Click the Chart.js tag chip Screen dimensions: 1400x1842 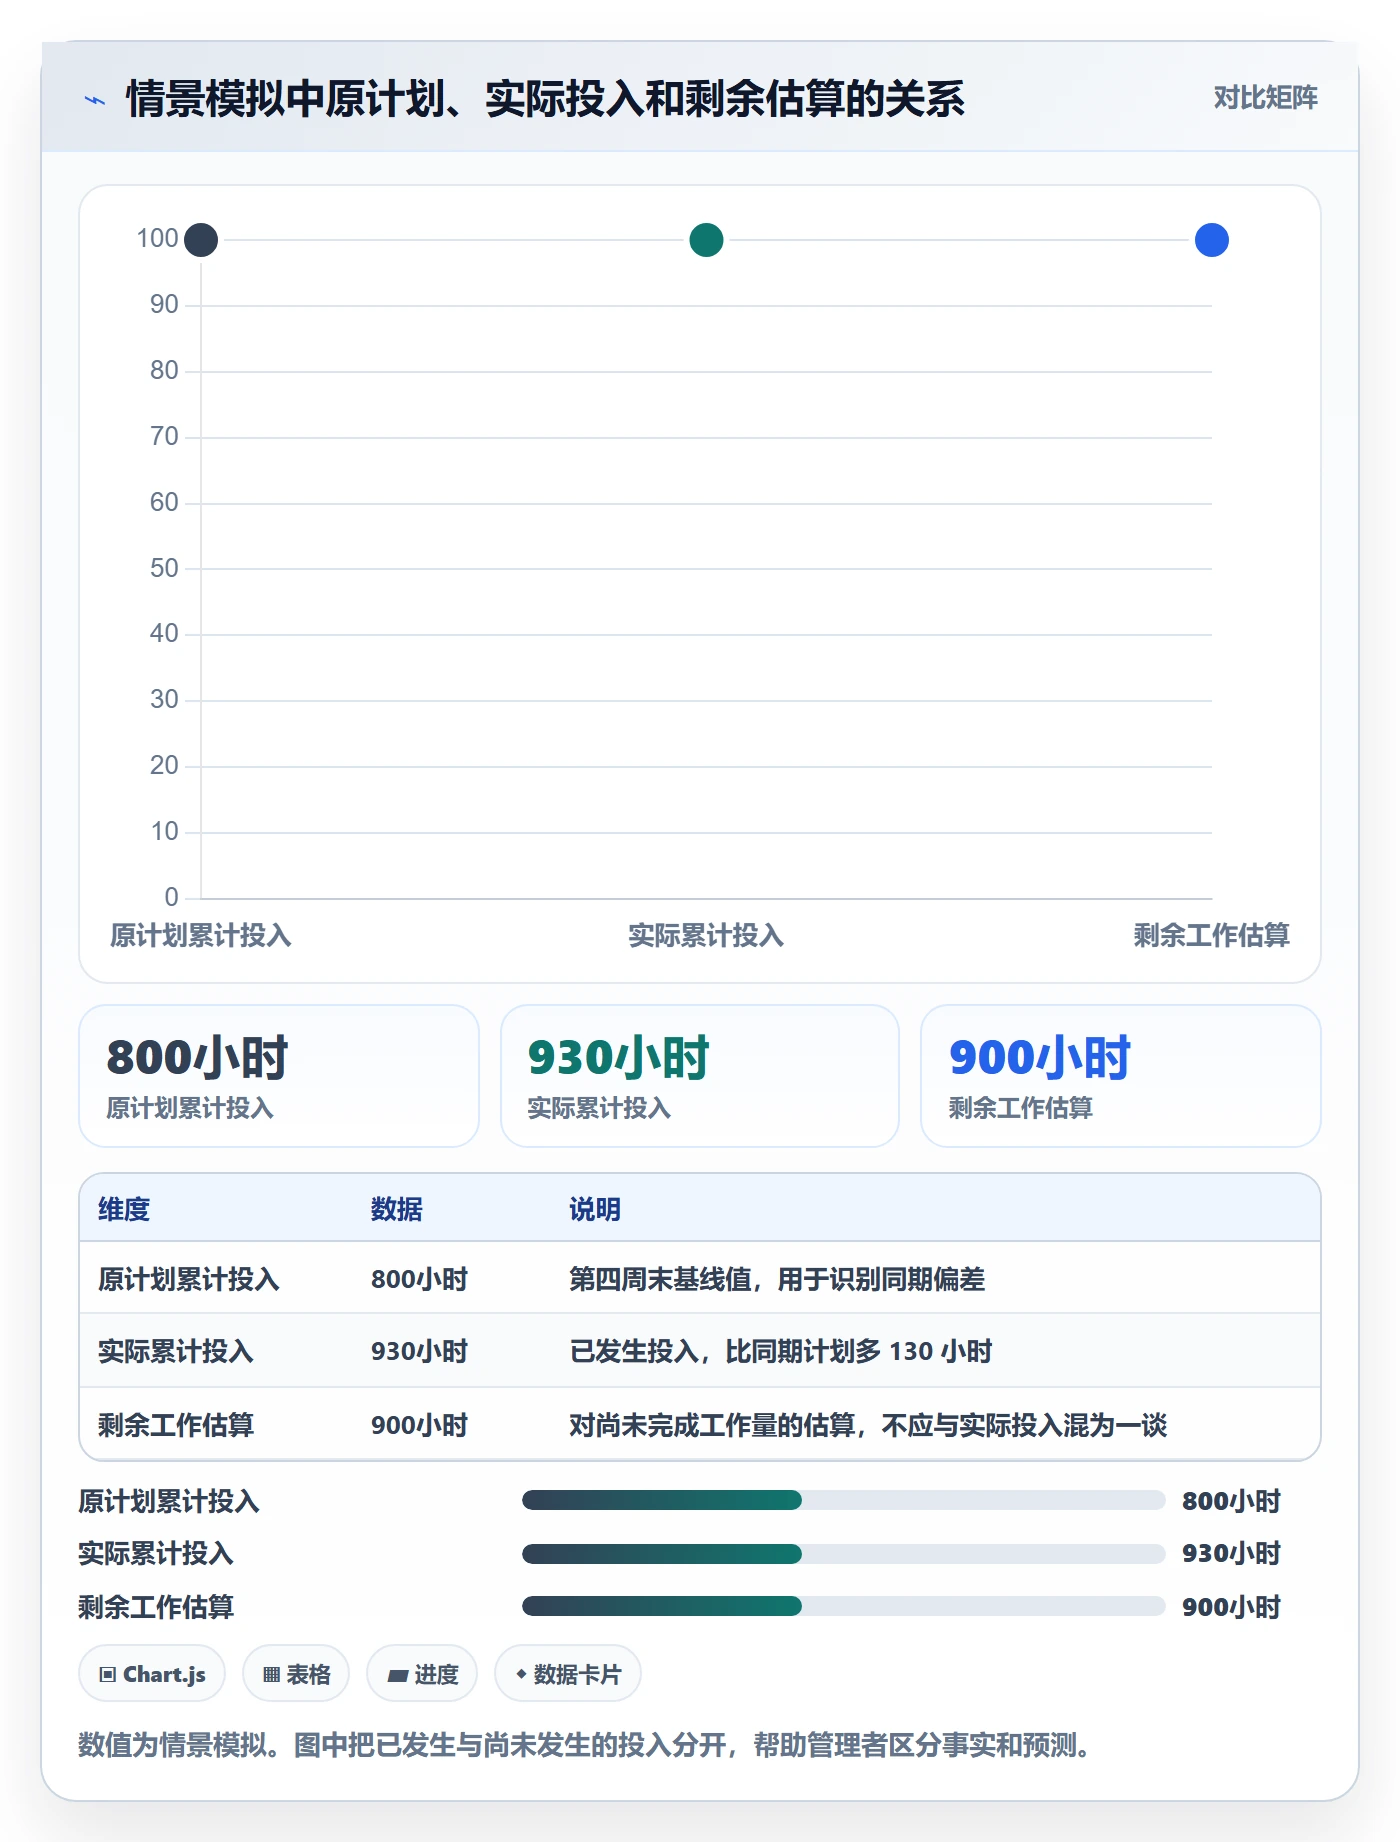point(152,1674)
